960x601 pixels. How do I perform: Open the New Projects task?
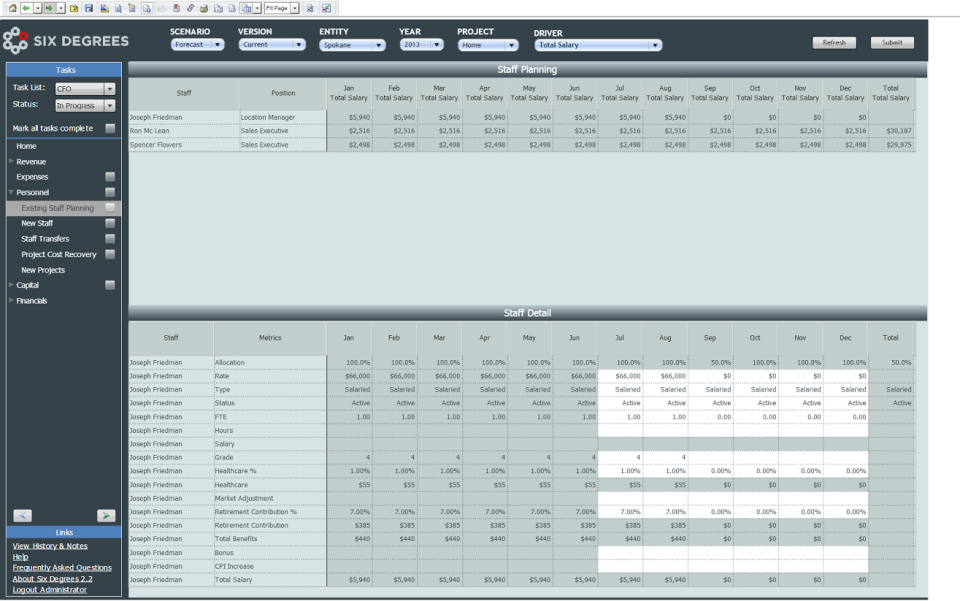click(x=43, y=270)
